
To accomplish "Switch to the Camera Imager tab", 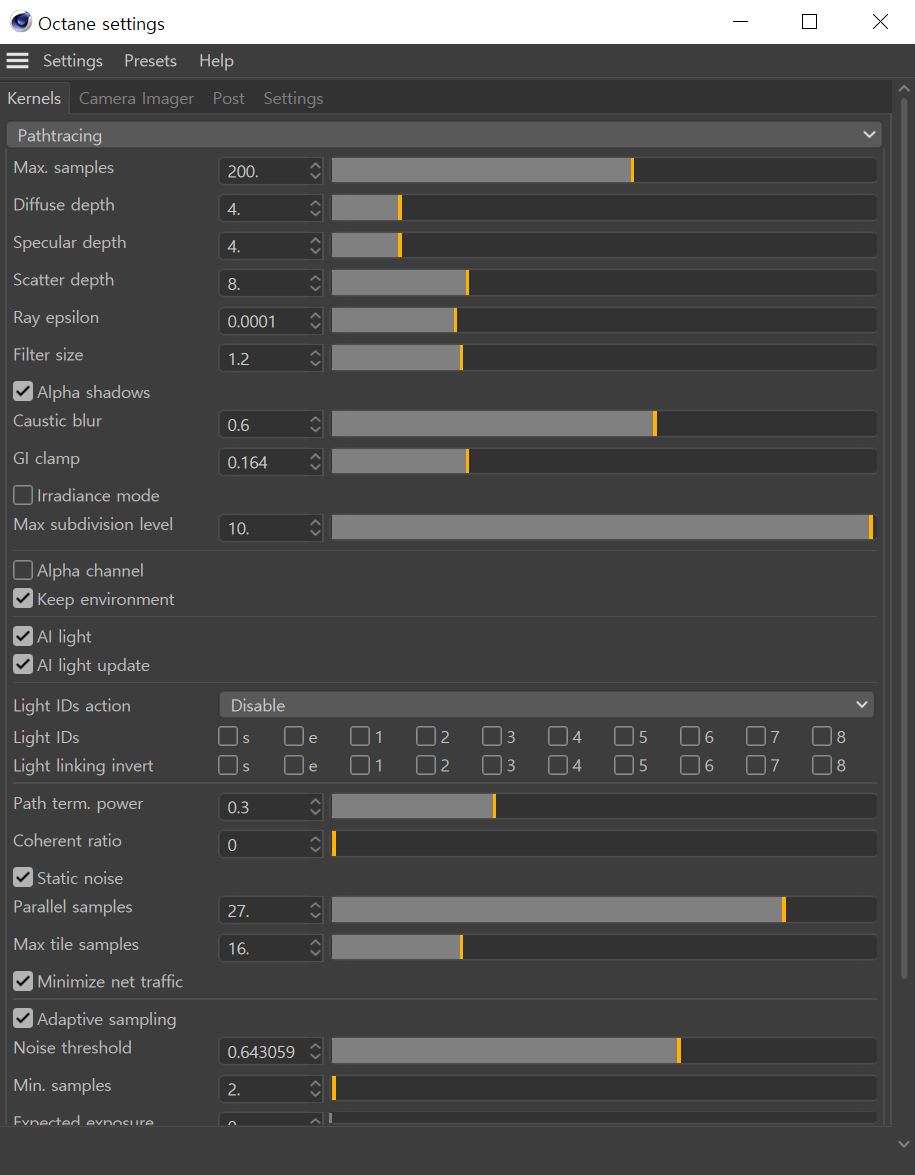I will click(136, 98).
